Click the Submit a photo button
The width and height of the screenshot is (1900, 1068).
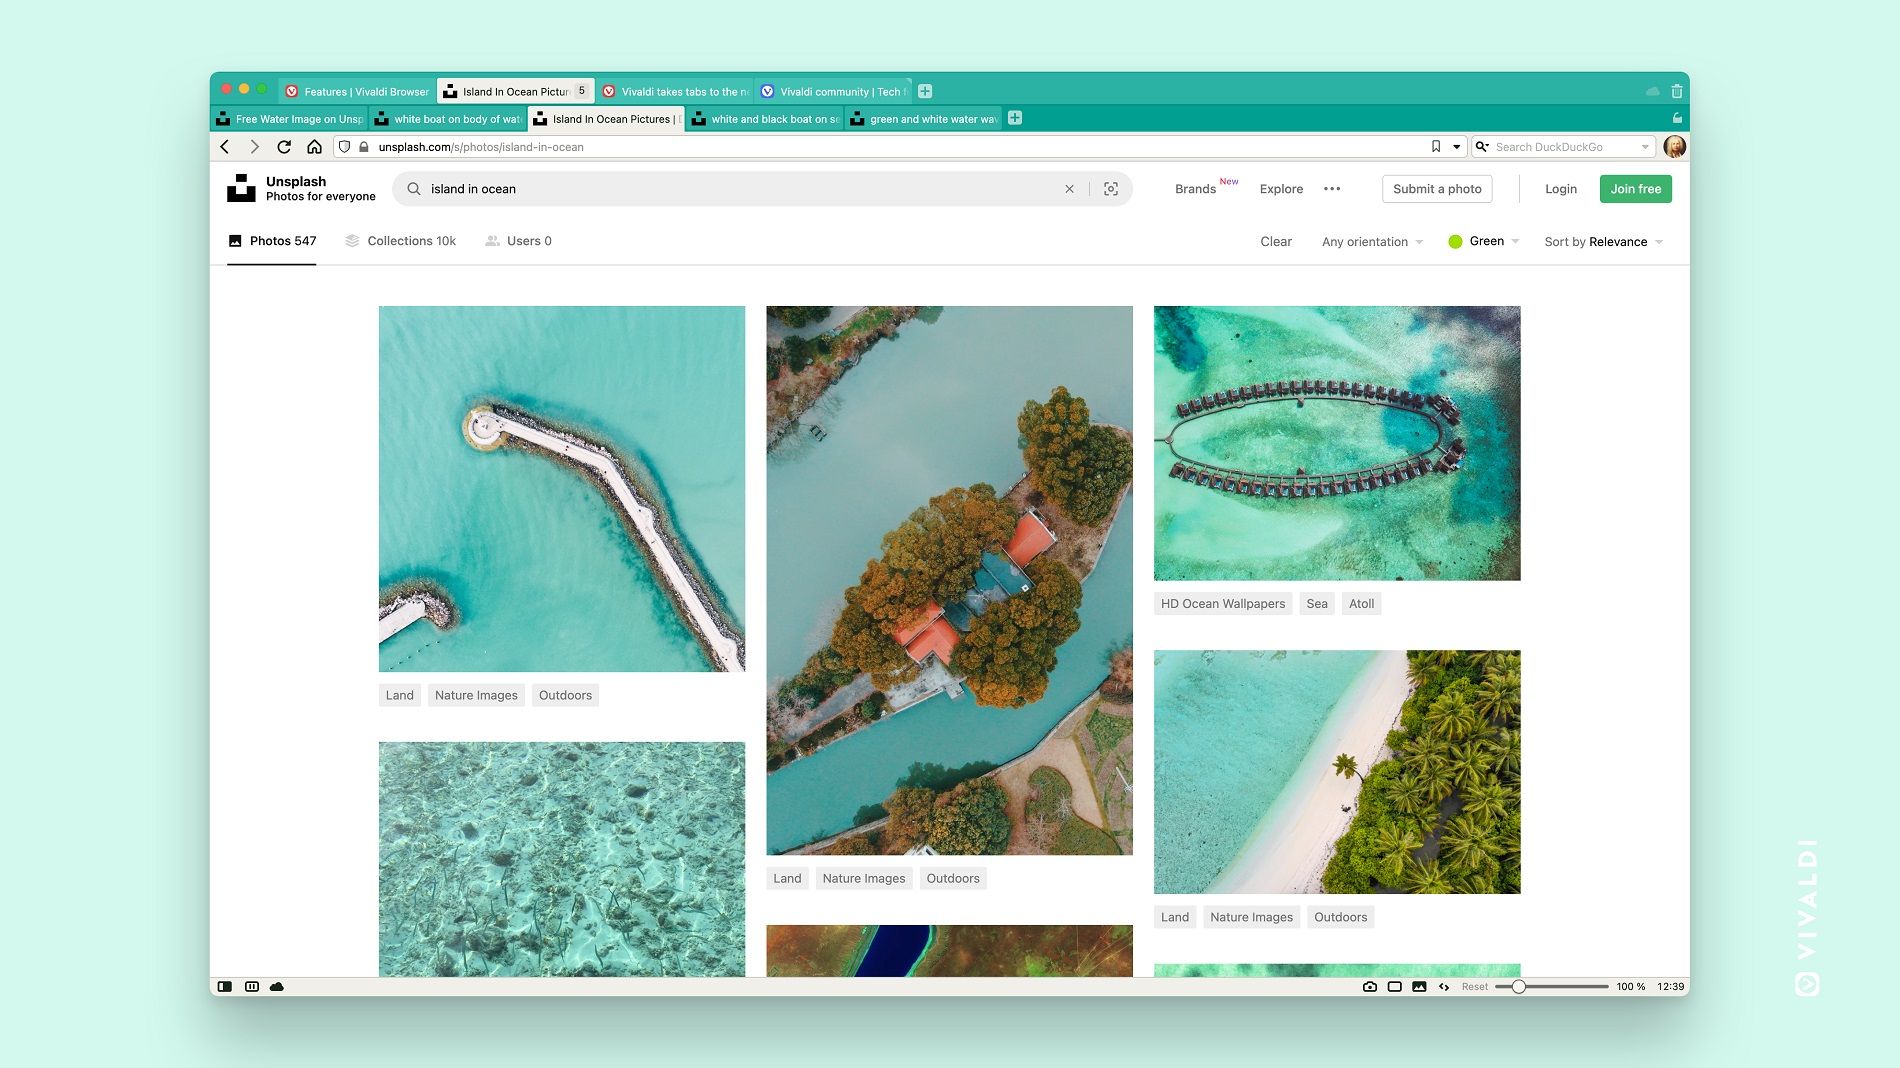1436,189
